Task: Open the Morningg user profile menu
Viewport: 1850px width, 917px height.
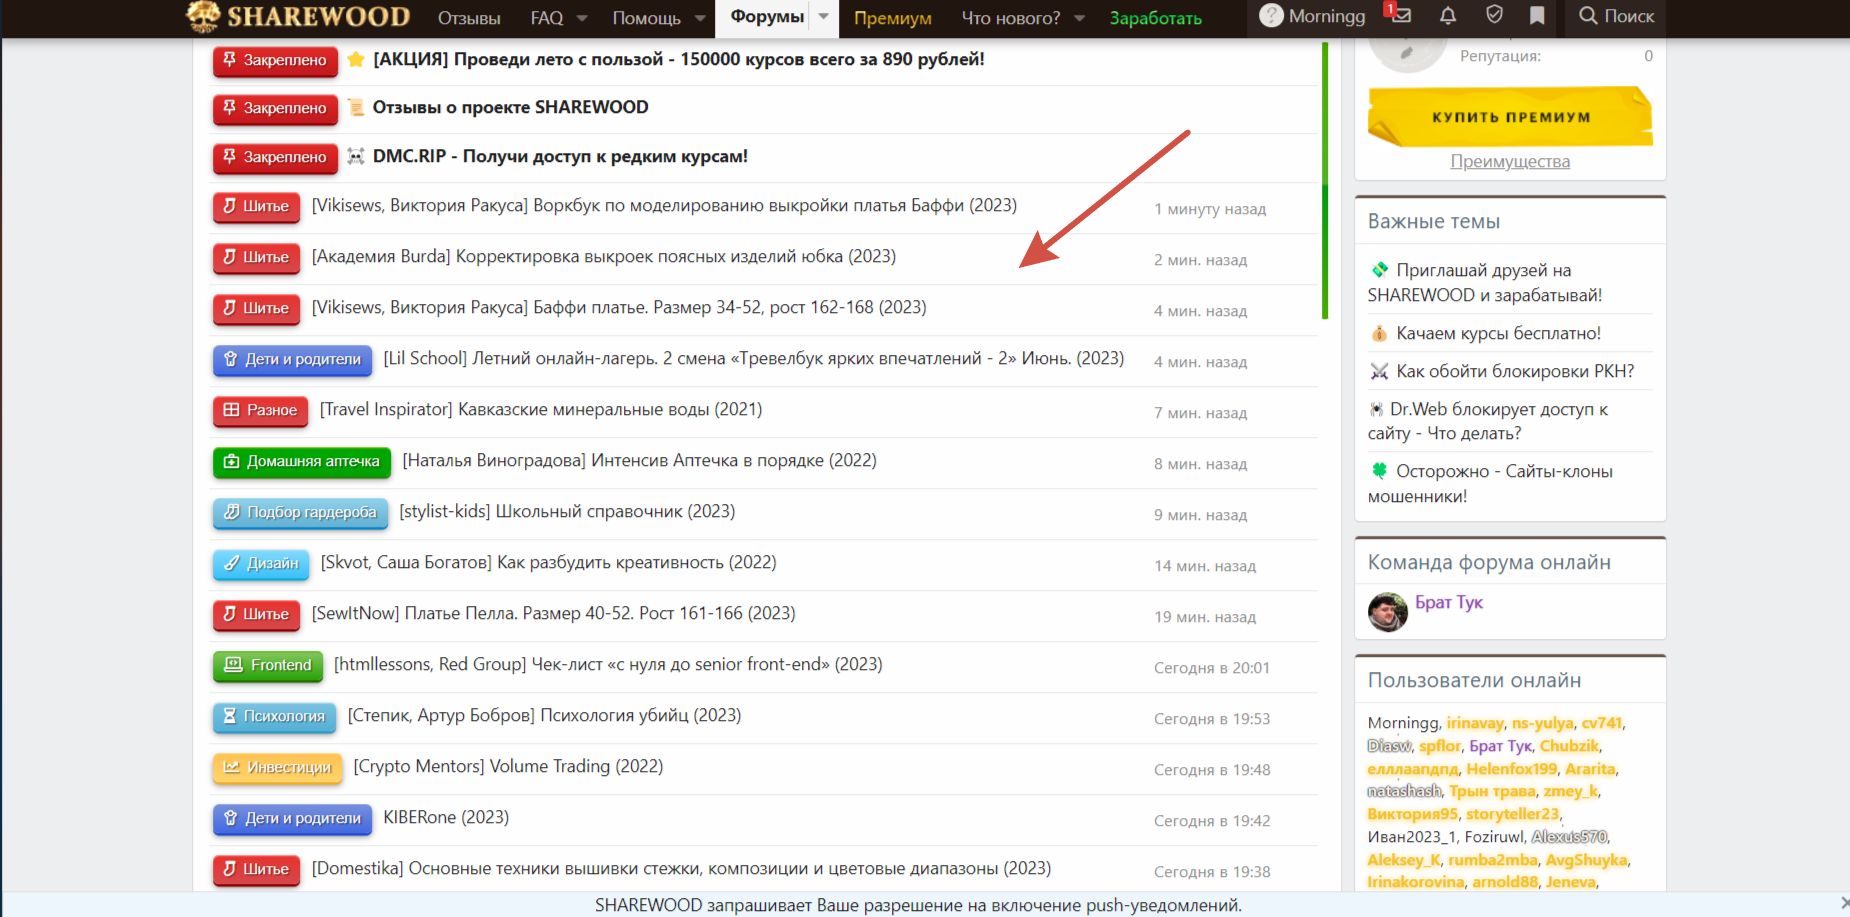Action: (1312, 16)
